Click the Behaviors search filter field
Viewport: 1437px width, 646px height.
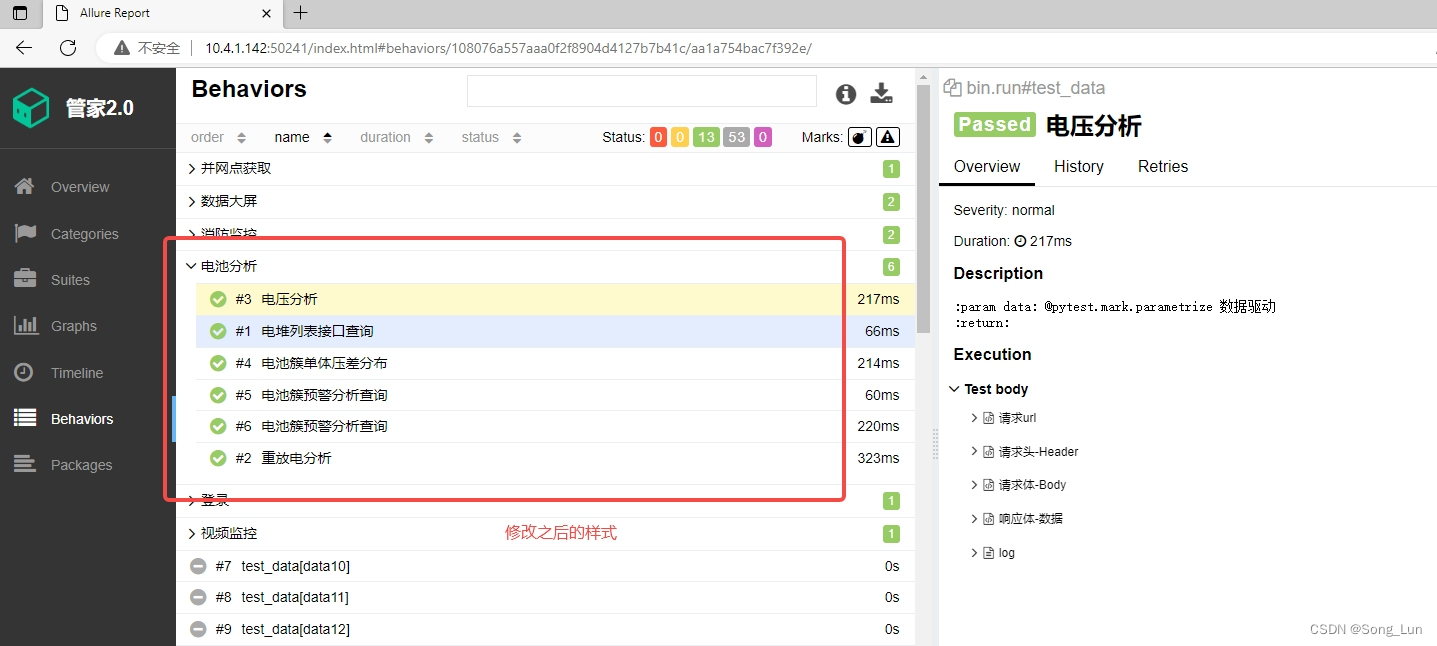point(641,91)
